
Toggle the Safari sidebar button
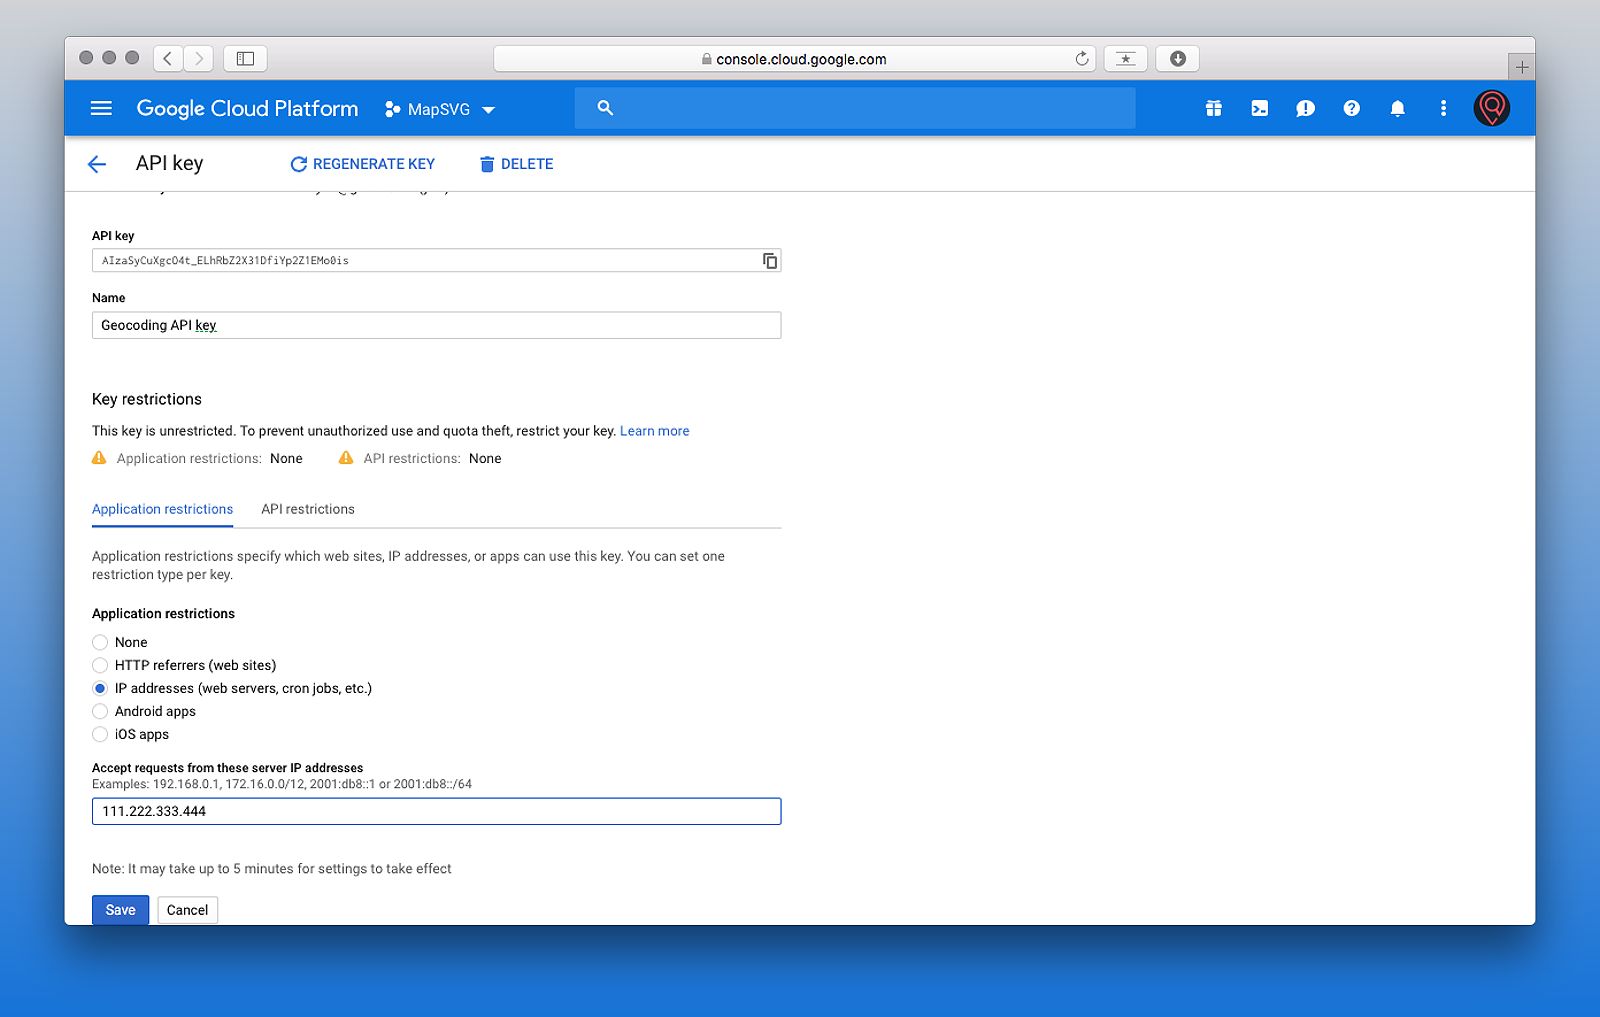coord(245,59)
